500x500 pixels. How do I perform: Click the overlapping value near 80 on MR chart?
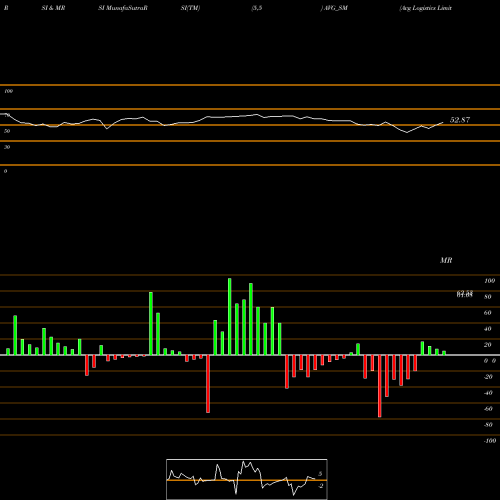pos(465,294)
